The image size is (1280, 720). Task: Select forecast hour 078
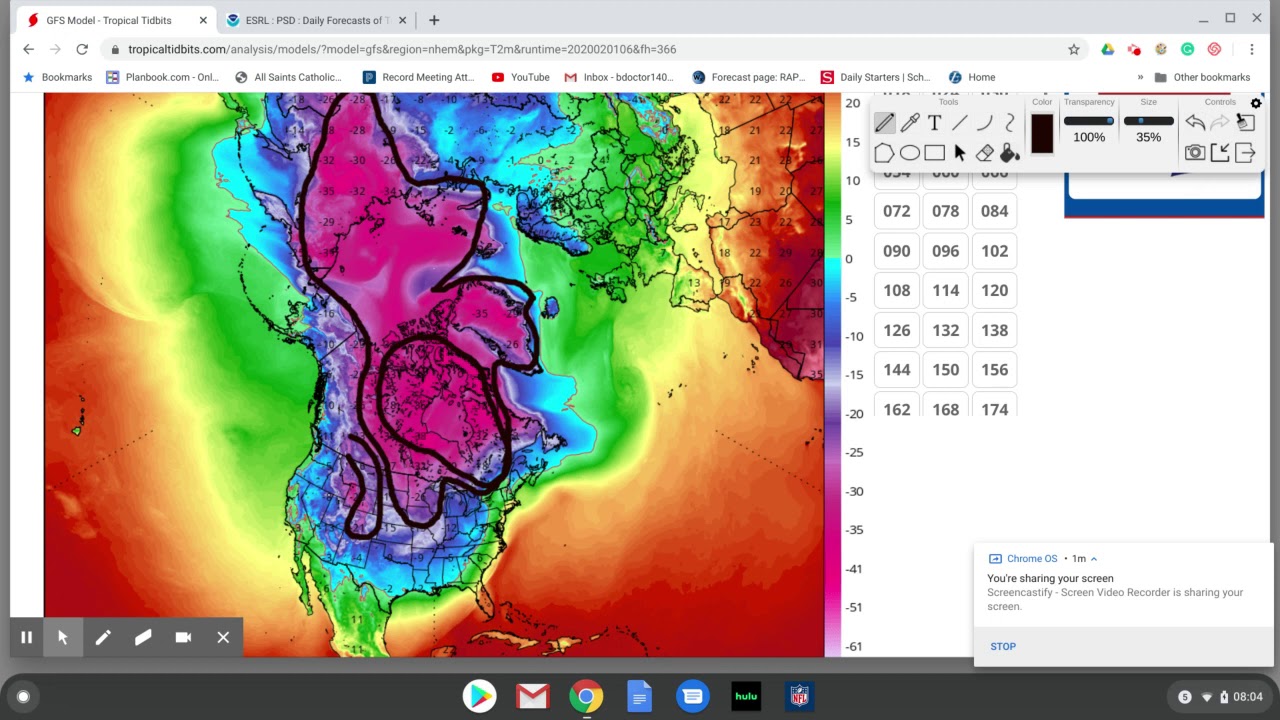point(946,211)
